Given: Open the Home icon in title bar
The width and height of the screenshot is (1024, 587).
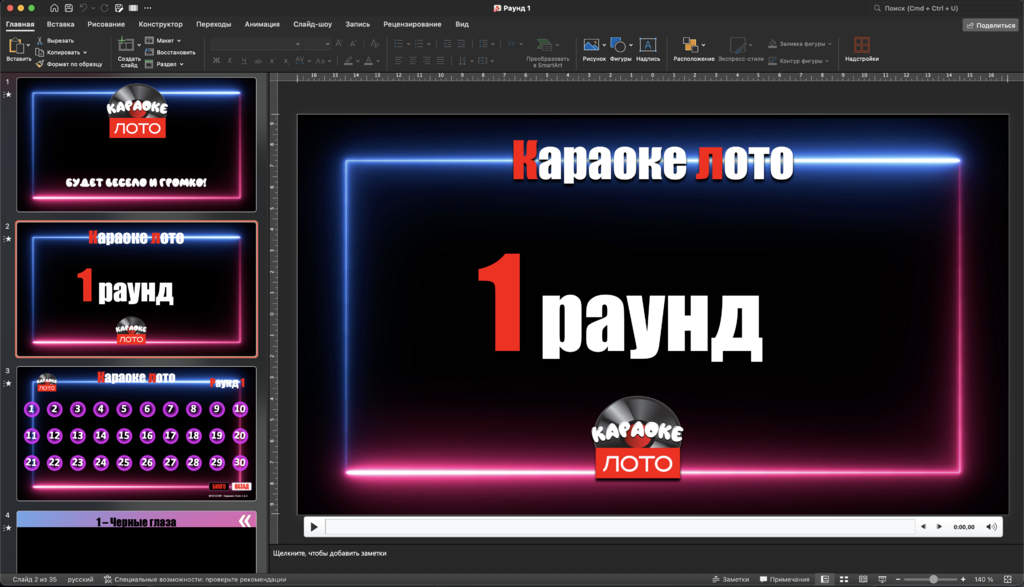Looking at the screenshot, I should [x=54, y=8].
